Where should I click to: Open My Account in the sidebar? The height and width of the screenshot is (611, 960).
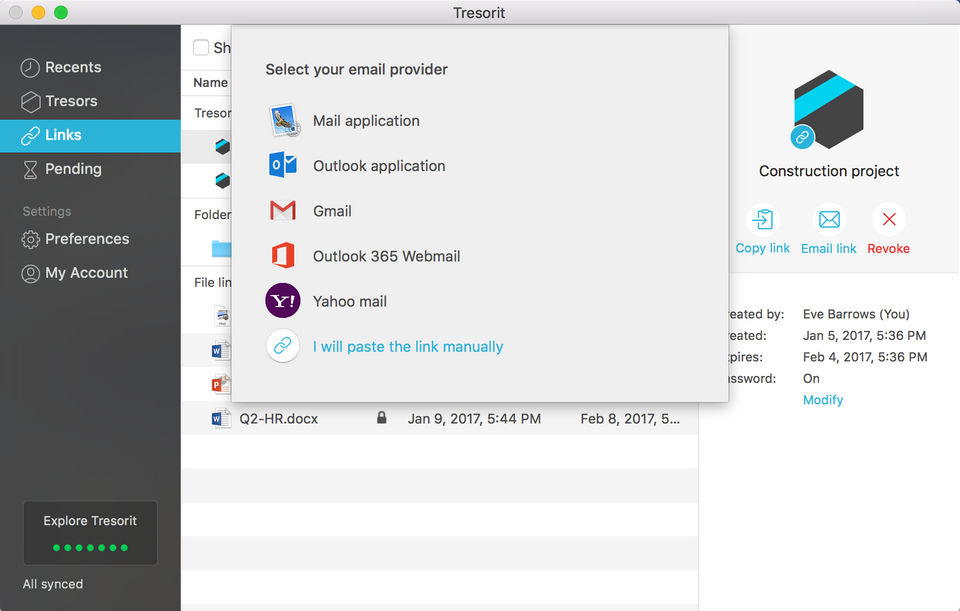pyautogui.click(x=90, y=273)
